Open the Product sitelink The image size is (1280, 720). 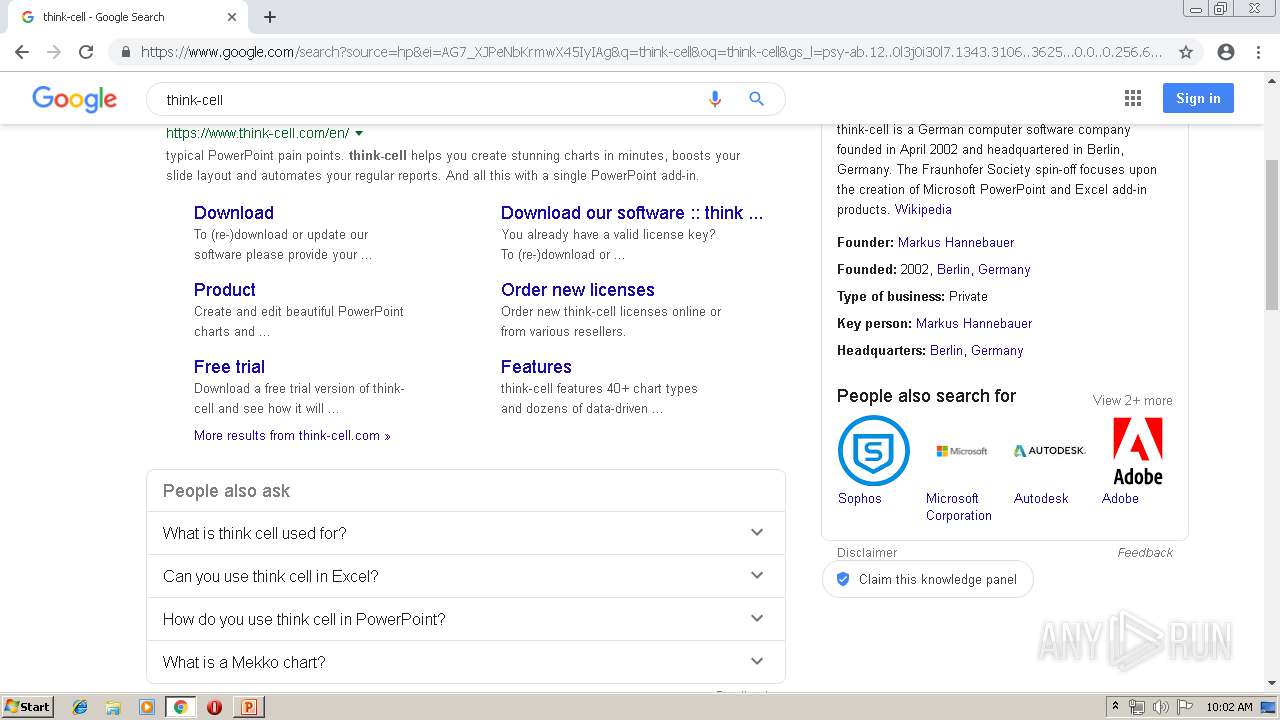point(225,289)
